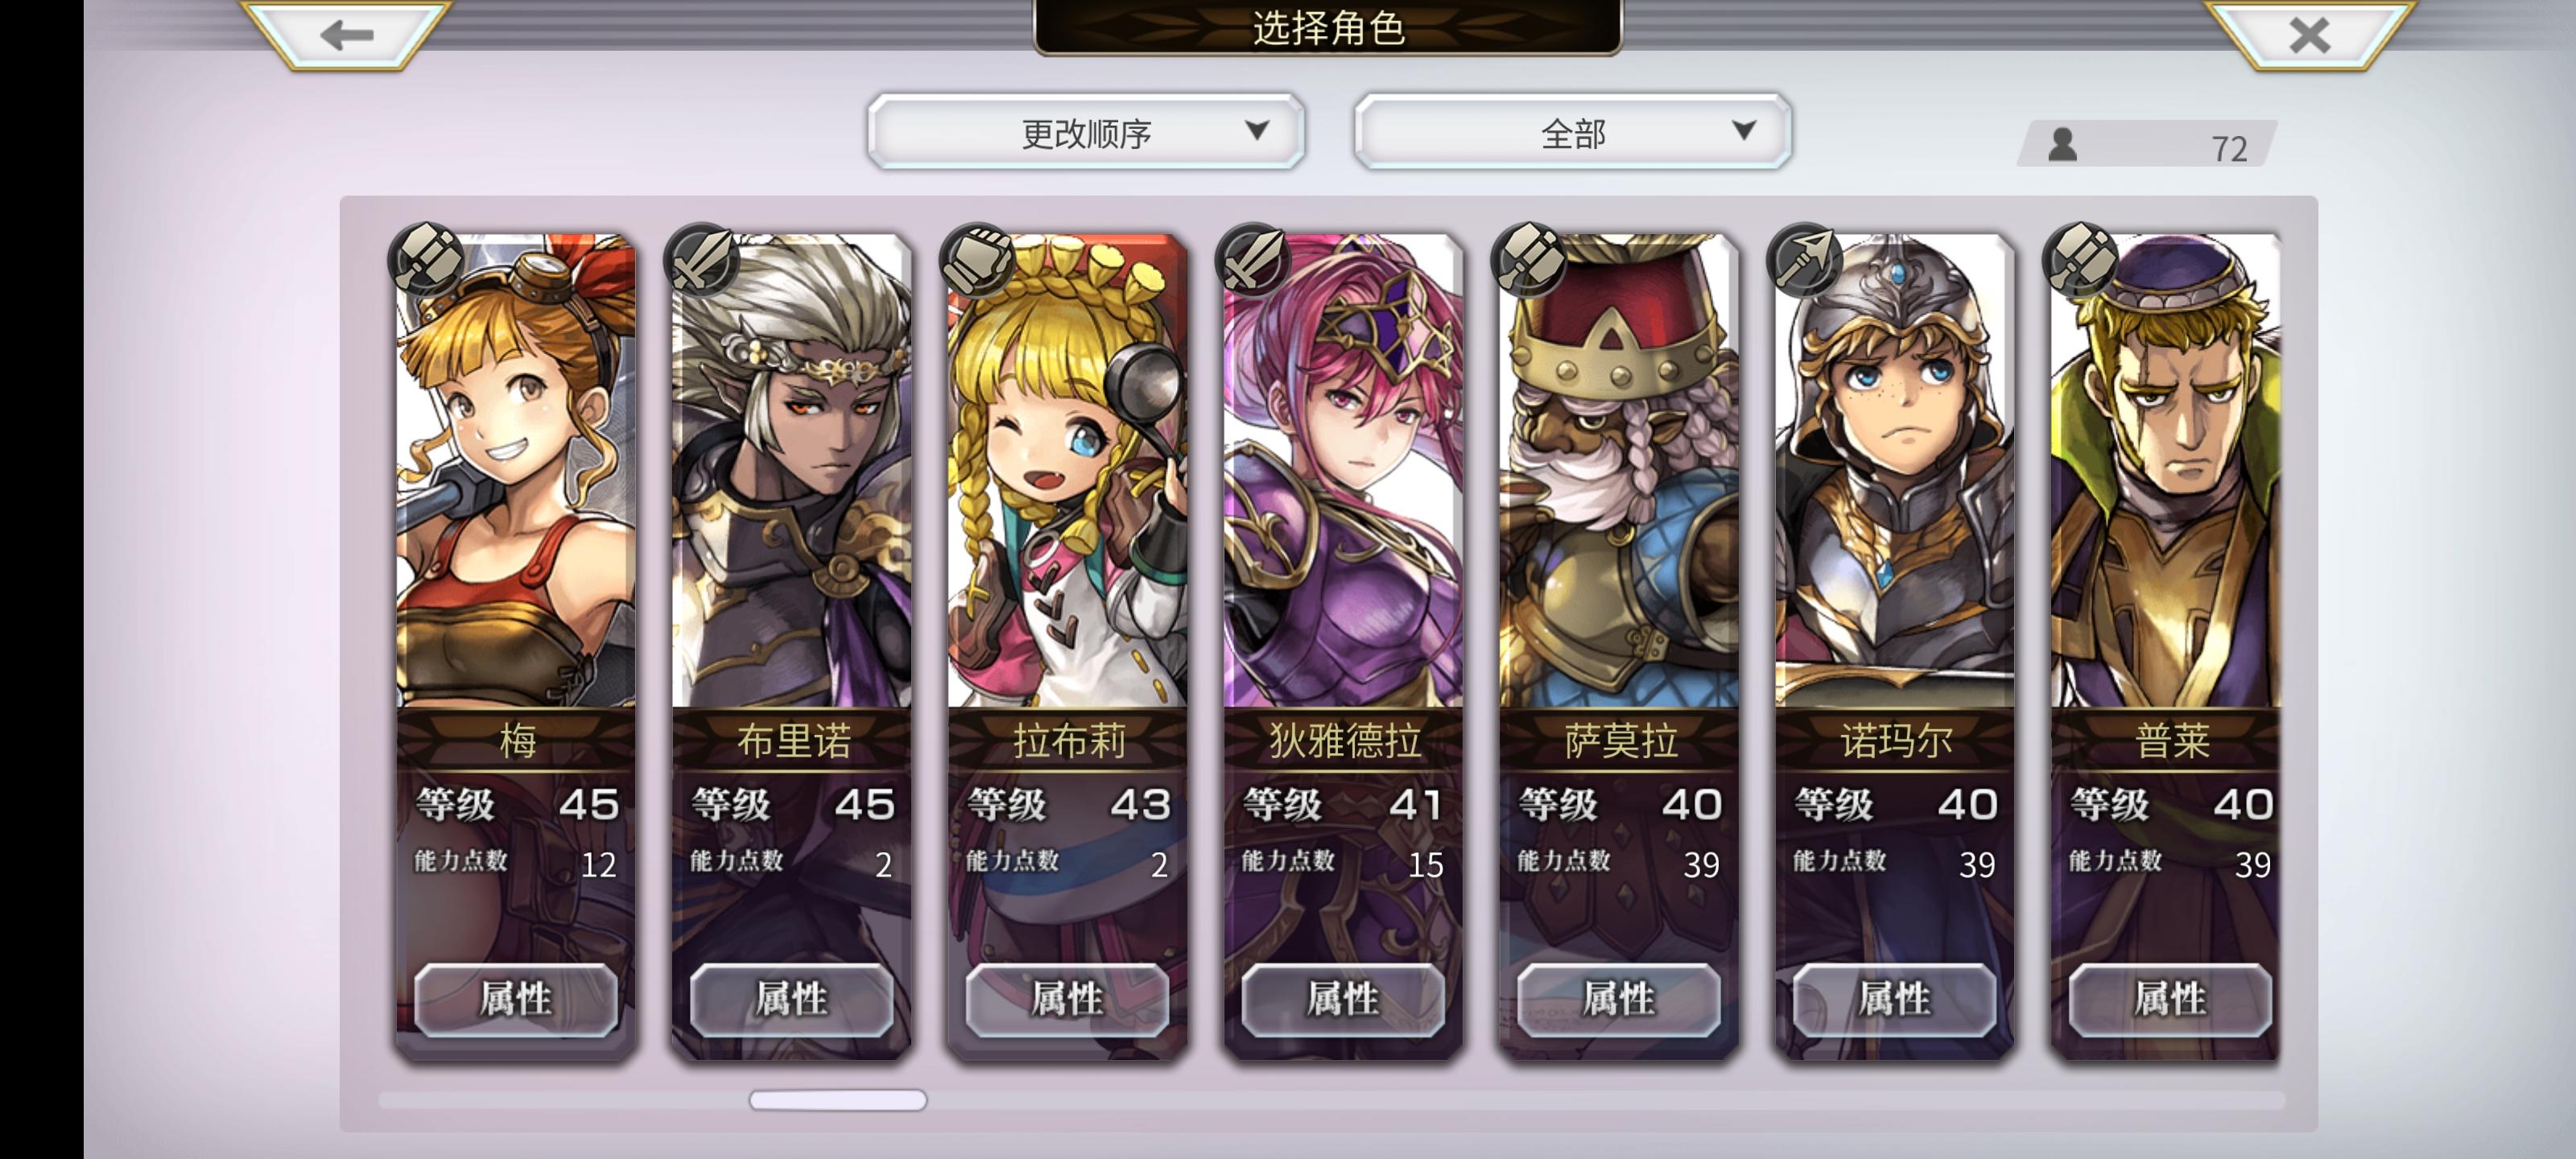Close the character selection screen
The width and height of the screenshot is (2576, 1159).
[2309, 35]
